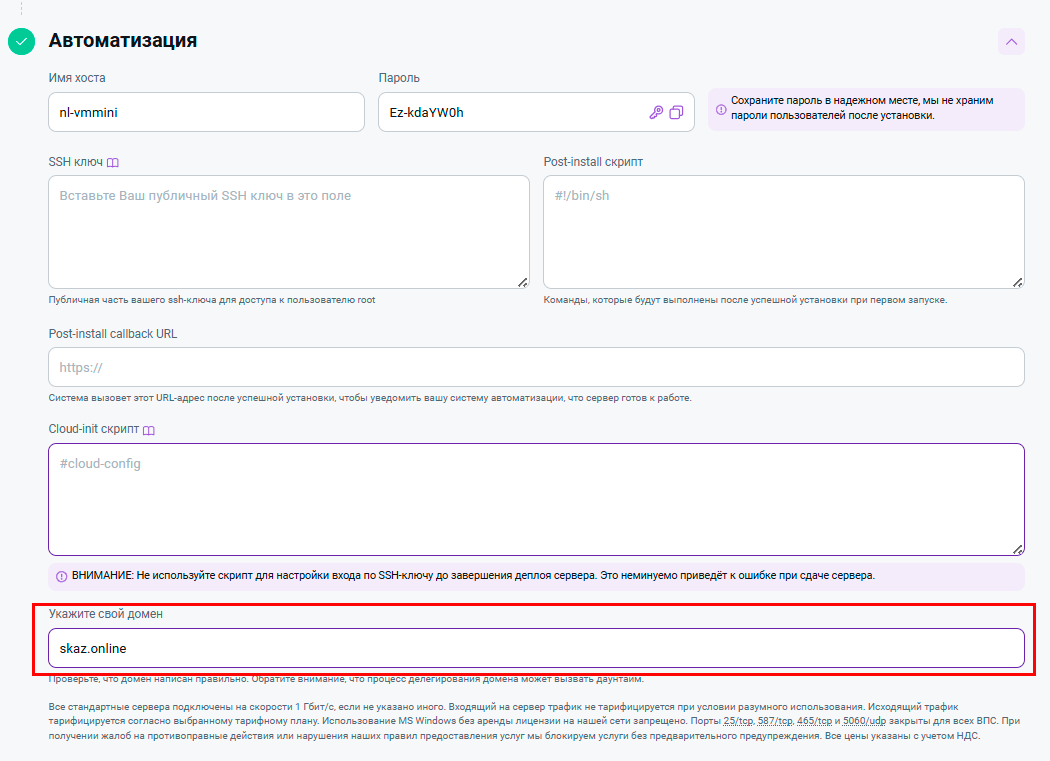
Task: Click the underlined 25/tcp port text
Action: pyautogui.click(x=738, y=721)
